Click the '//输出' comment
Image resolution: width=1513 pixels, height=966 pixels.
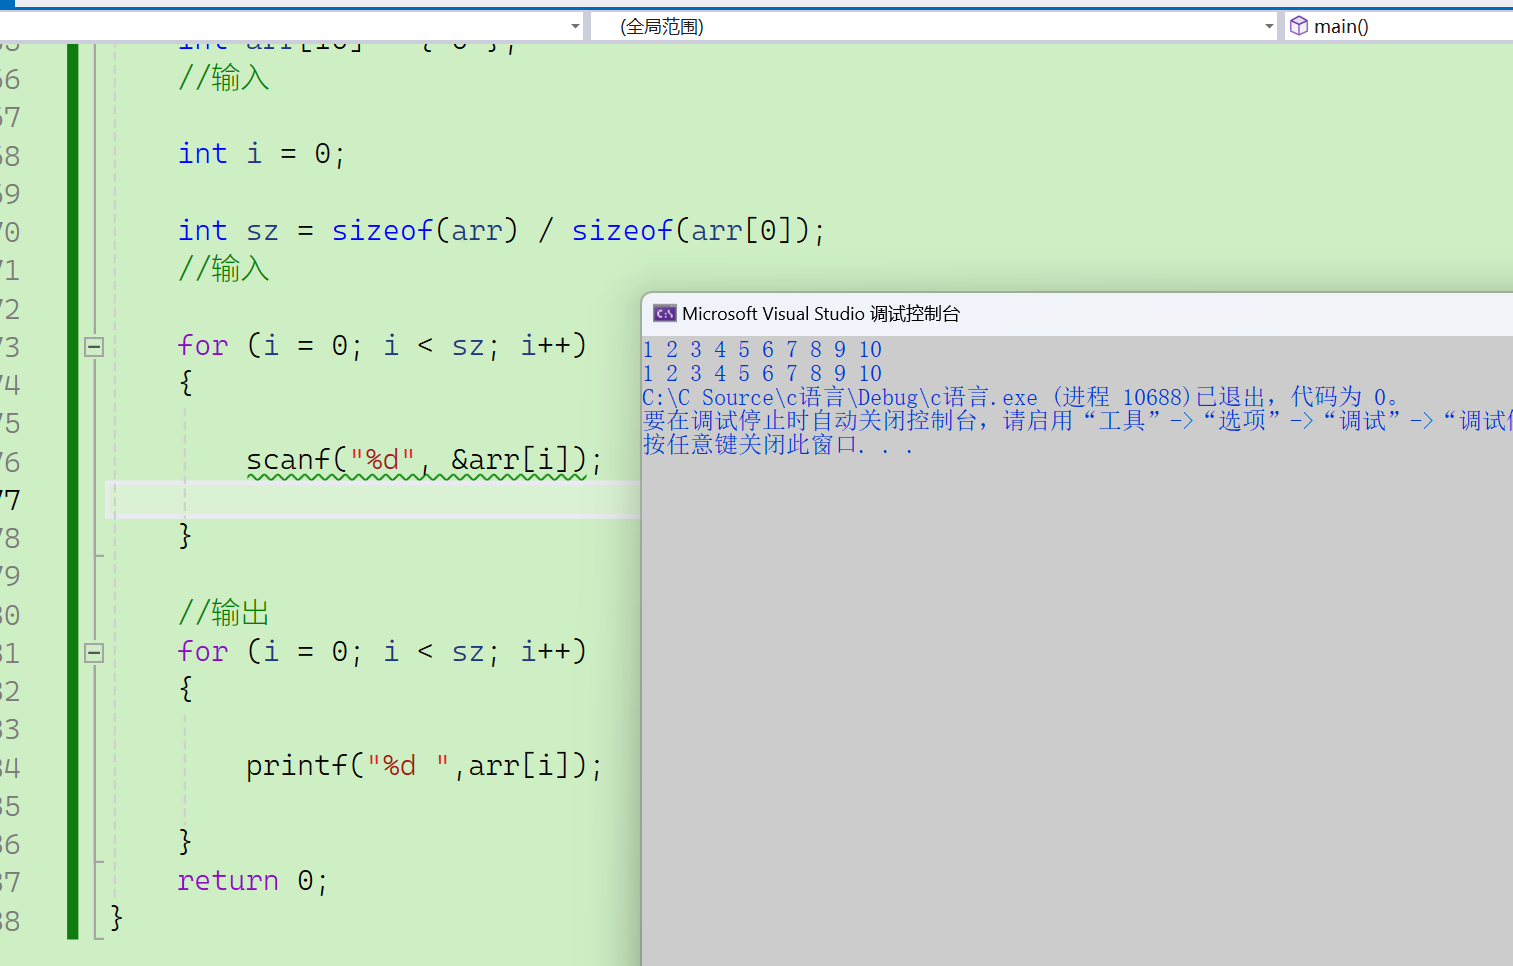tap(224, 612)
